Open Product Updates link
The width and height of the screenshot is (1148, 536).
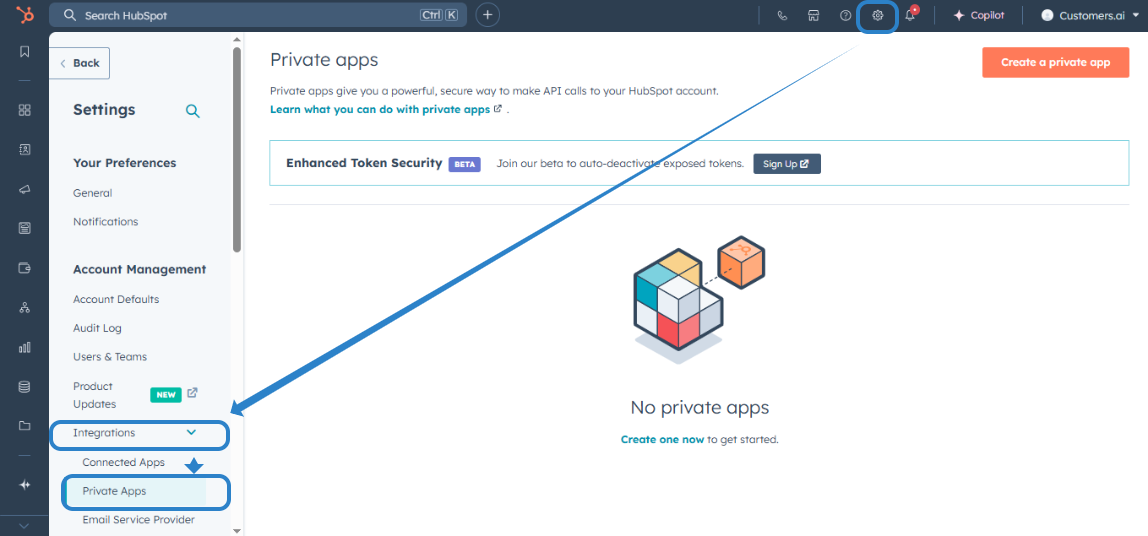coord(94,395)
